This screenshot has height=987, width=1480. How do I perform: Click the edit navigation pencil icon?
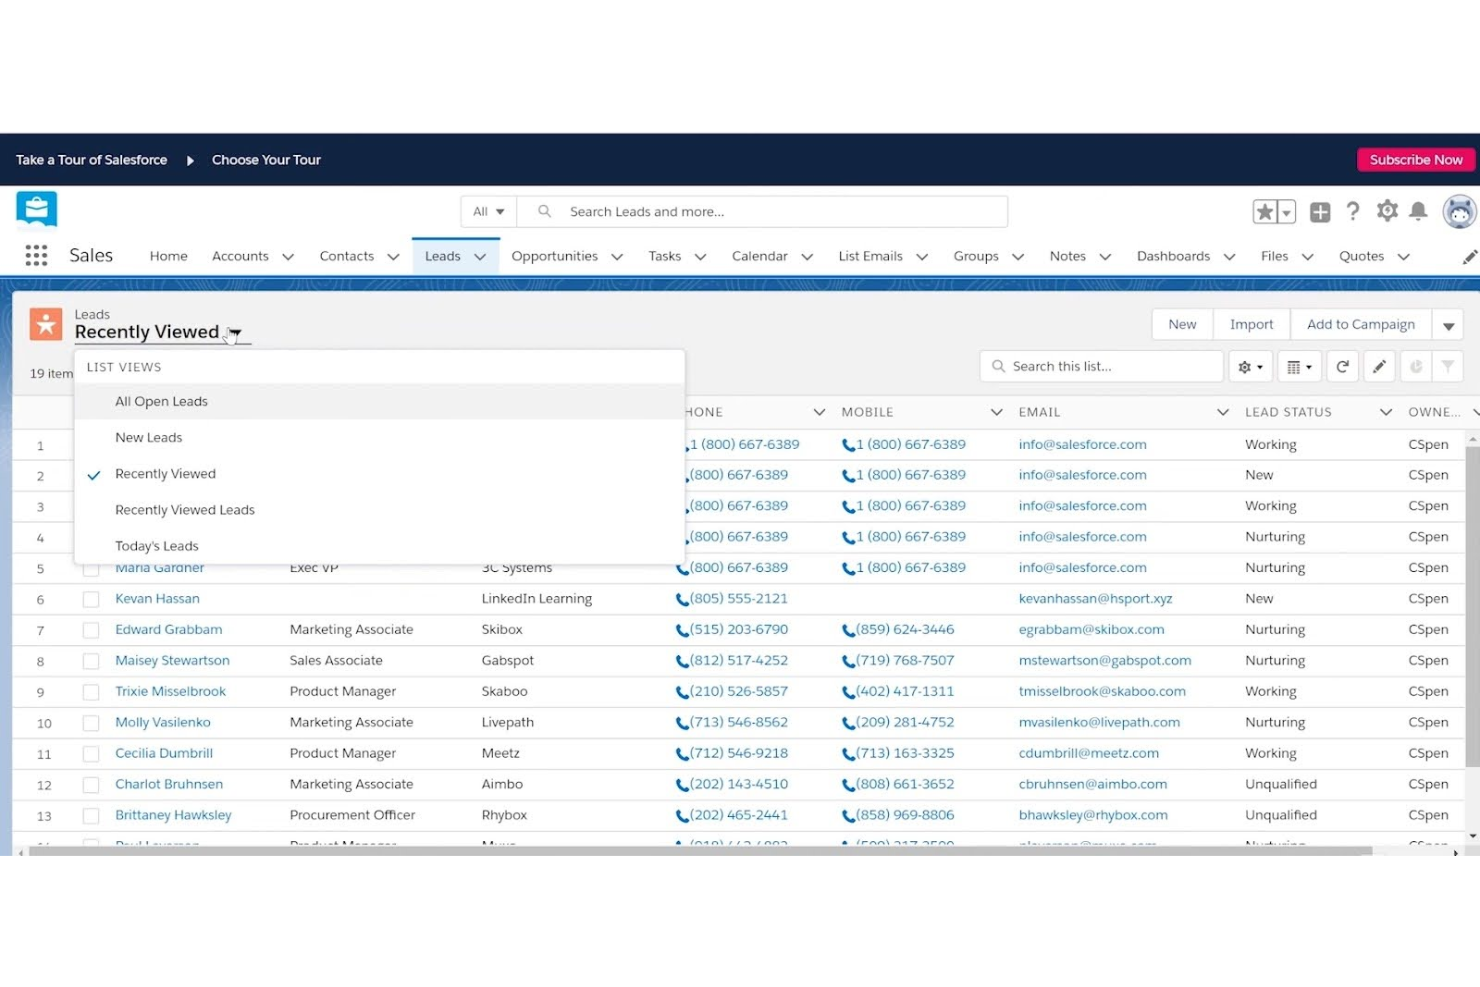(x=1469, y=257)
